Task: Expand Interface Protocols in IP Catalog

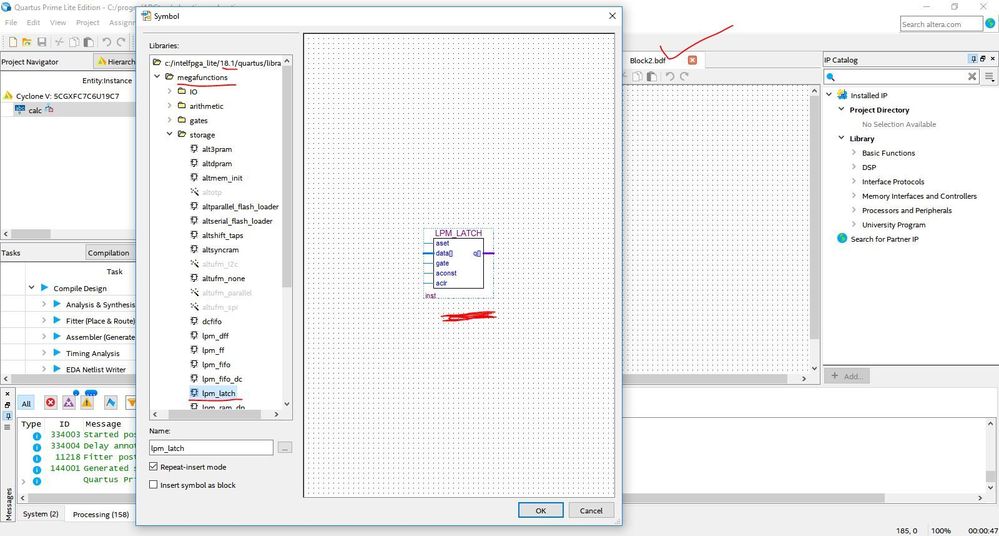Action: pyautogui.click(x=854, y=182)
